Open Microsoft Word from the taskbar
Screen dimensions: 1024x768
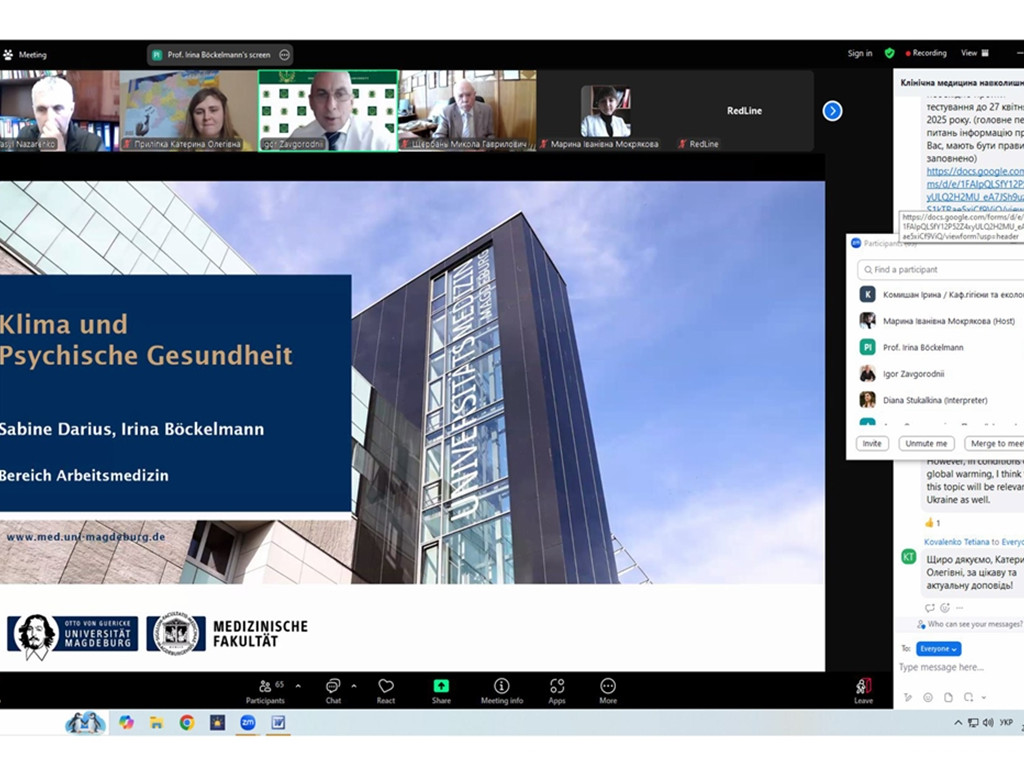(278, 722)
